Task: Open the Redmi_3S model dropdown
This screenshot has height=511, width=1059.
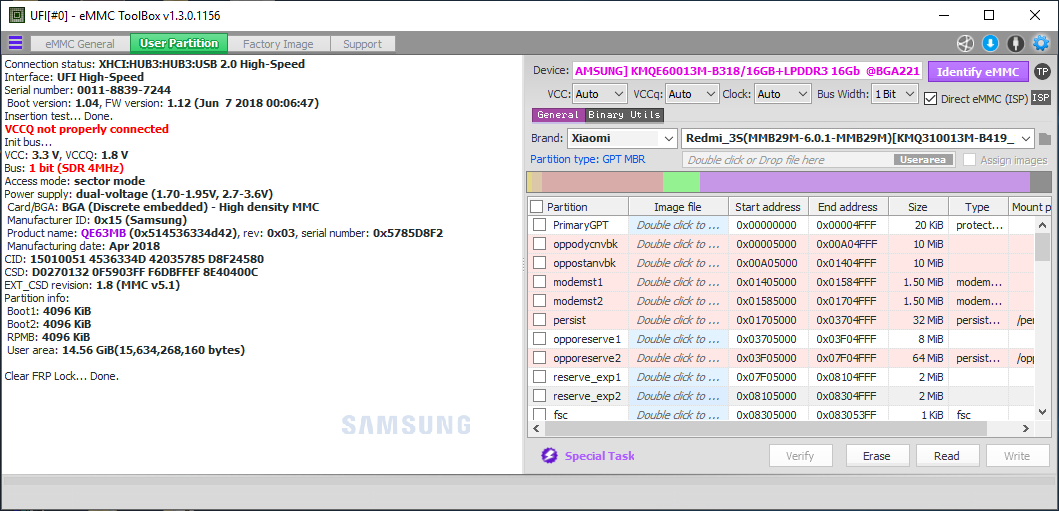Action: 858,138
